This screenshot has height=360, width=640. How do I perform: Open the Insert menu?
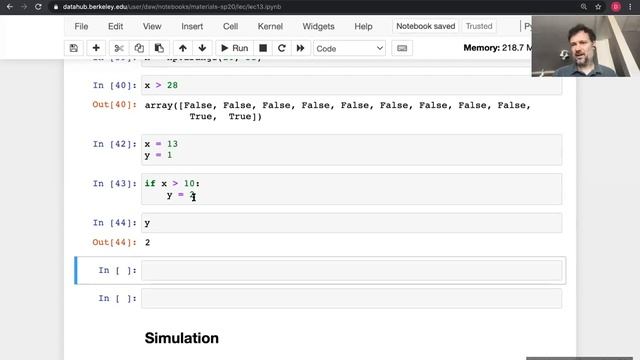192,26
